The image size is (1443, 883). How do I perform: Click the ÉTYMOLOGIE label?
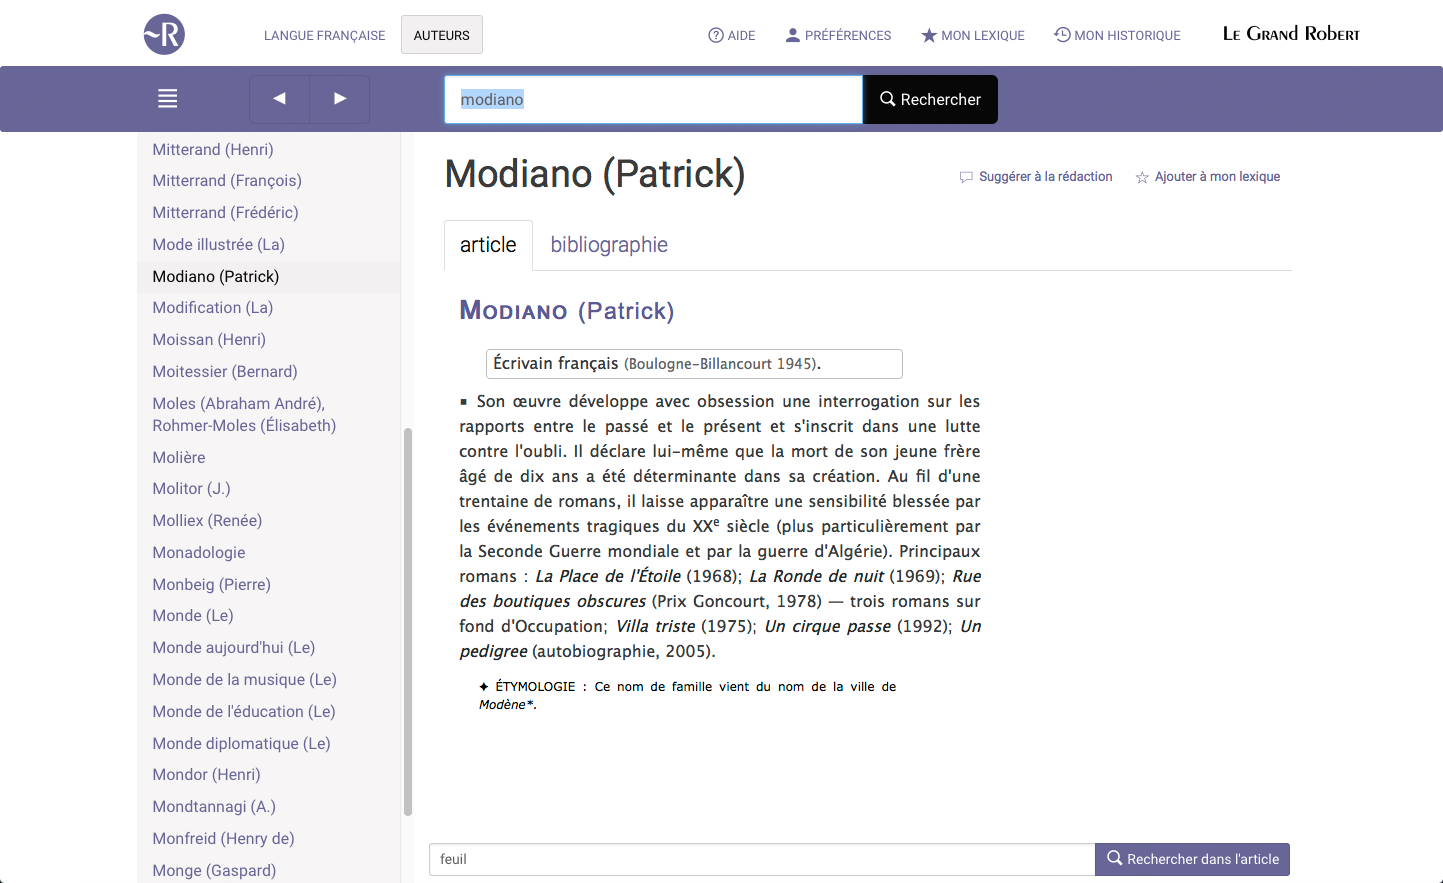click(535, 687)
